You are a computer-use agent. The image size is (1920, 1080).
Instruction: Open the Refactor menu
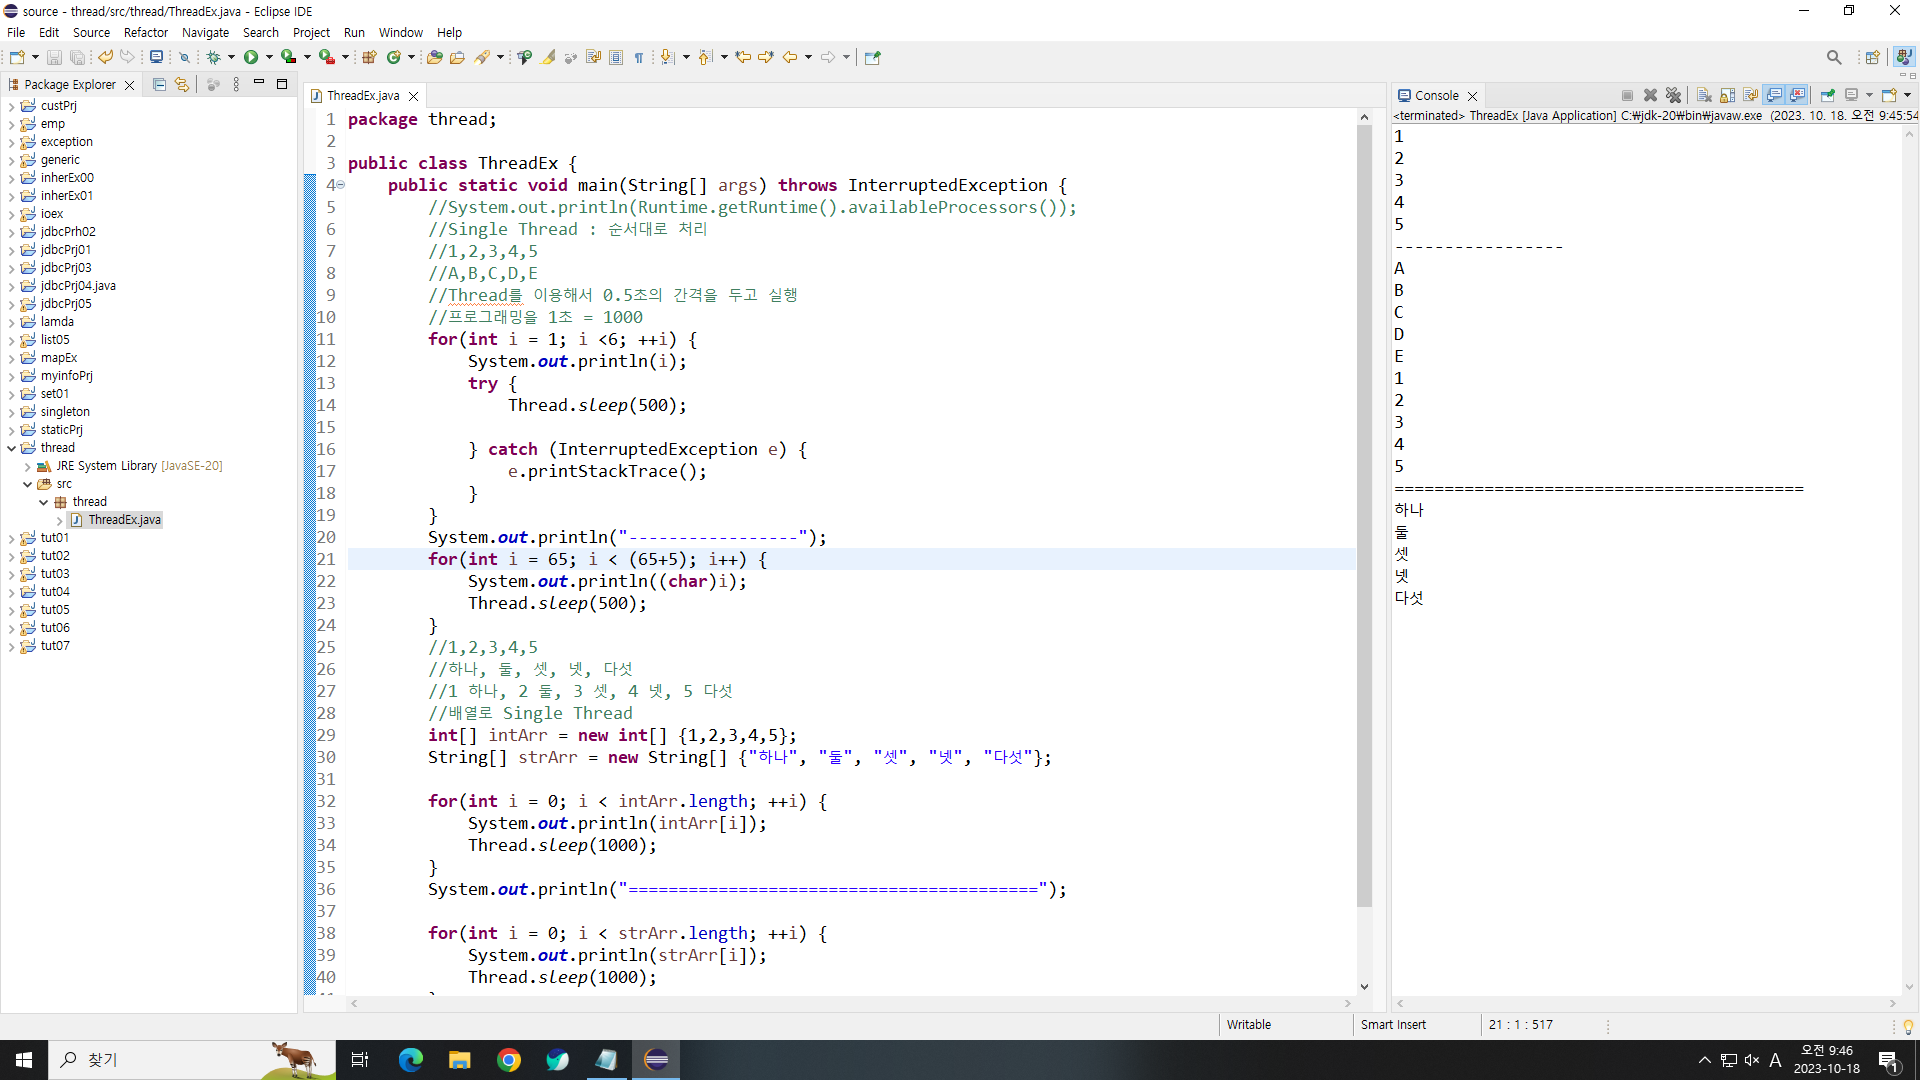click(x=145, y=32)
